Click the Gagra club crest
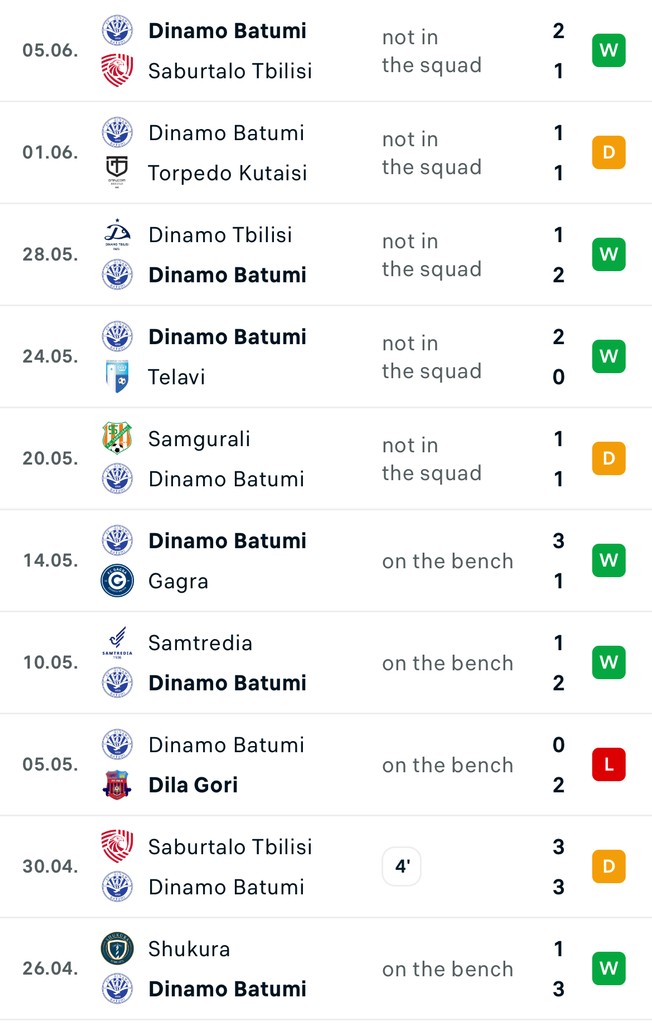652x1024 pixels. click(x=117, y=581)
